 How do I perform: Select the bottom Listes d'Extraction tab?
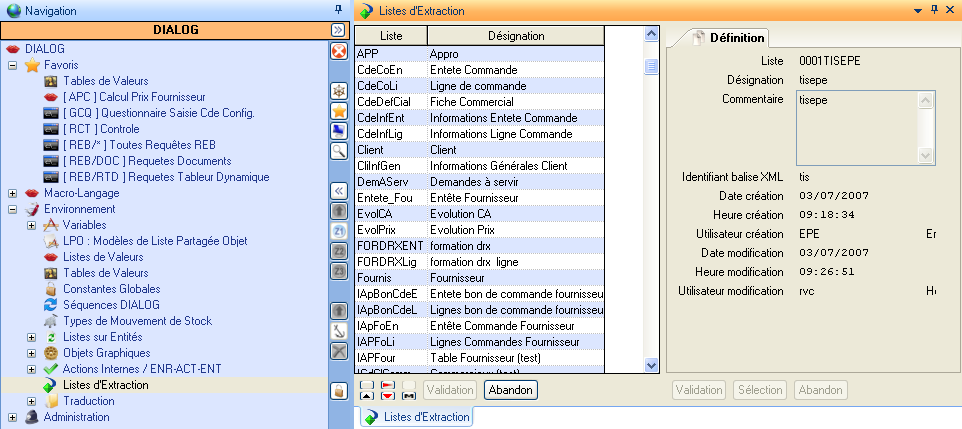click(x=416, y=416)
